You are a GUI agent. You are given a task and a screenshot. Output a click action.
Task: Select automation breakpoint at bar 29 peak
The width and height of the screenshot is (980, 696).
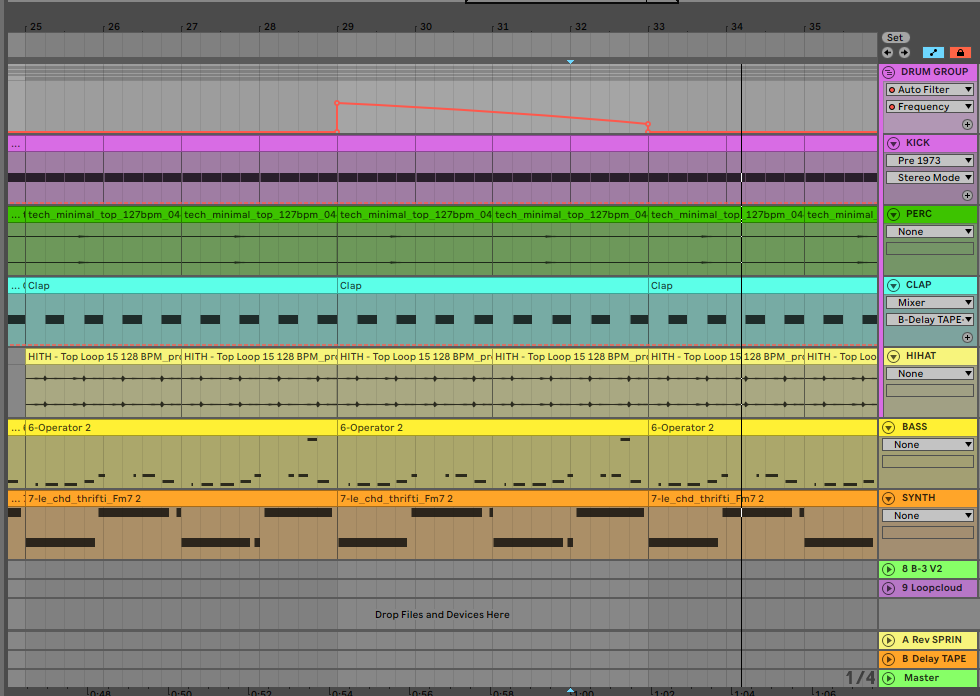click(338, 103)
